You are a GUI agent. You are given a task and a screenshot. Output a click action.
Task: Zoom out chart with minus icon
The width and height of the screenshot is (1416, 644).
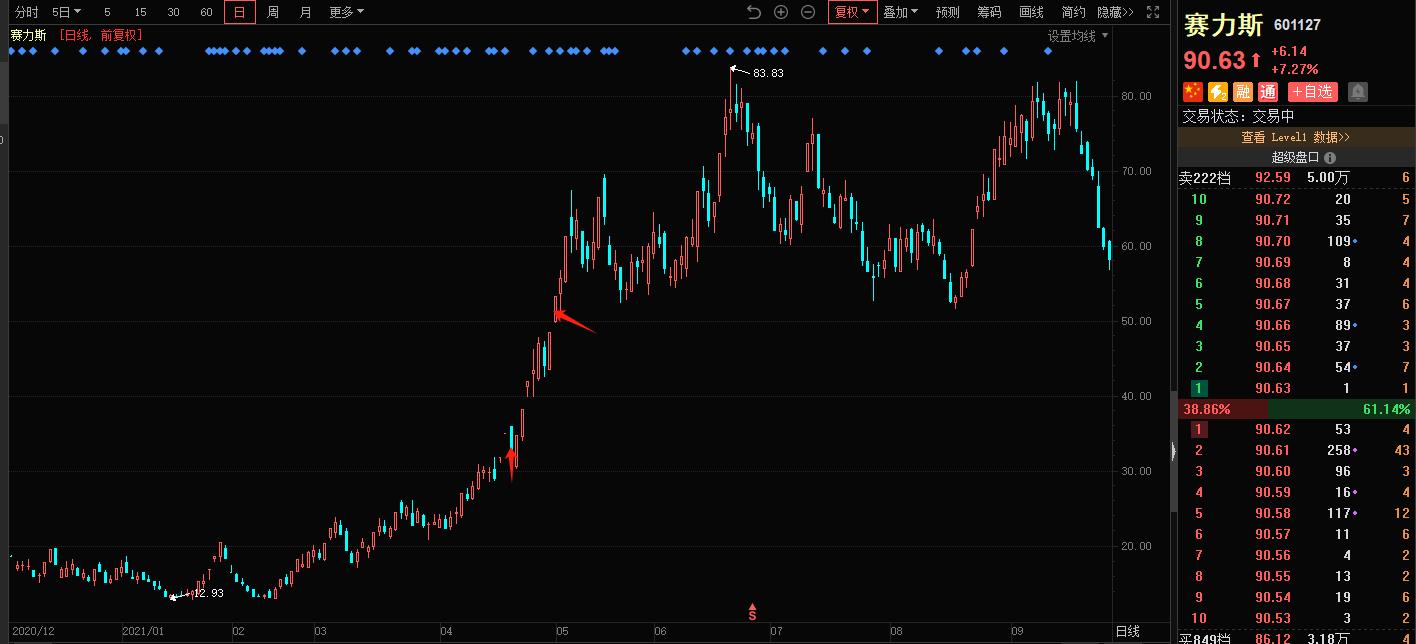808,12
